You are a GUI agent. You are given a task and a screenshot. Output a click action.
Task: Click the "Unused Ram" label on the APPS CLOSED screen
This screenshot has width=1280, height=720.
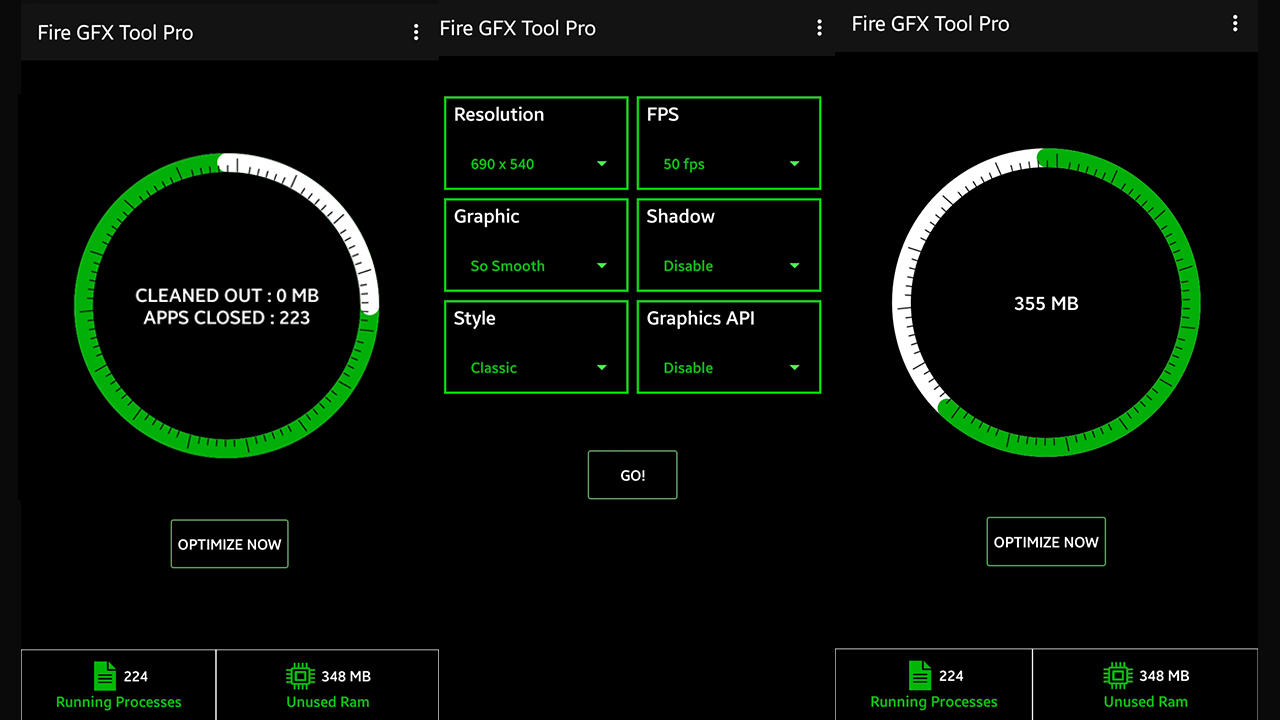[x=328, y=702]
